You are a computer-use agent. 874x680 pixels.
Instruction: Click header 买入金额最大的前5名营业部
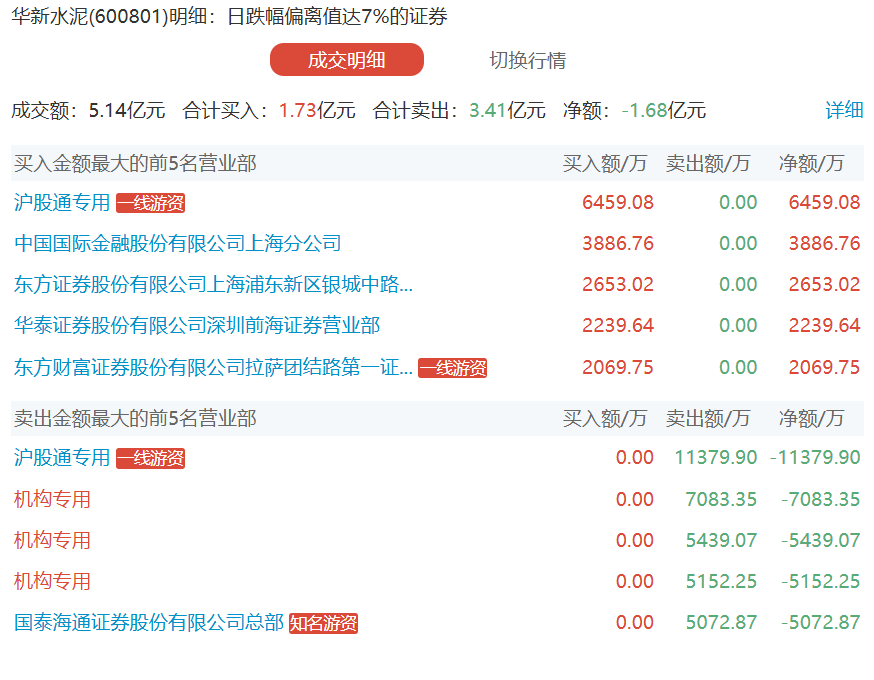(135, 163)
